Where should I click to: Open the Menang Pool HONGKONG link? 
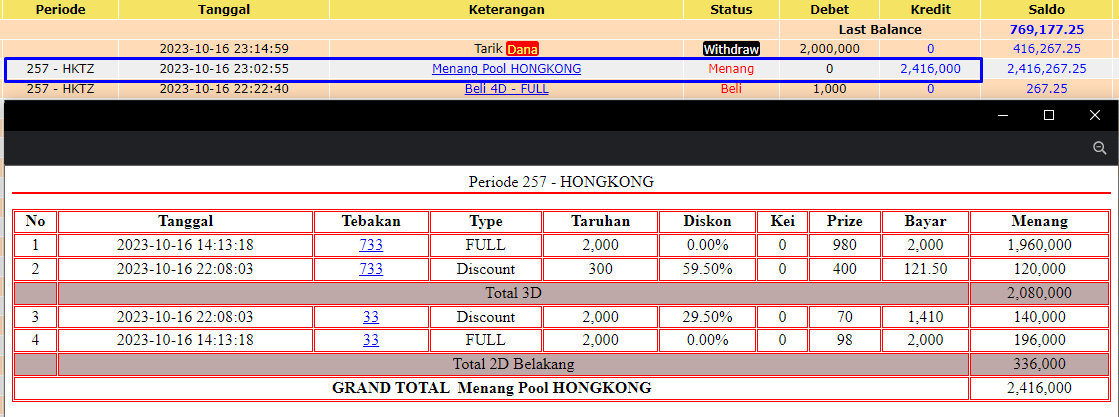pyautogui.click(x=507, y=69)
